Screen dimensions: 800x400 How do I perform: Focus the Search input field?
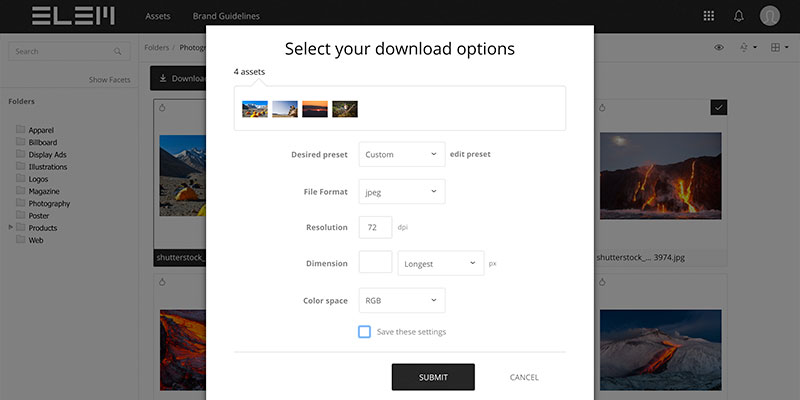69,52
